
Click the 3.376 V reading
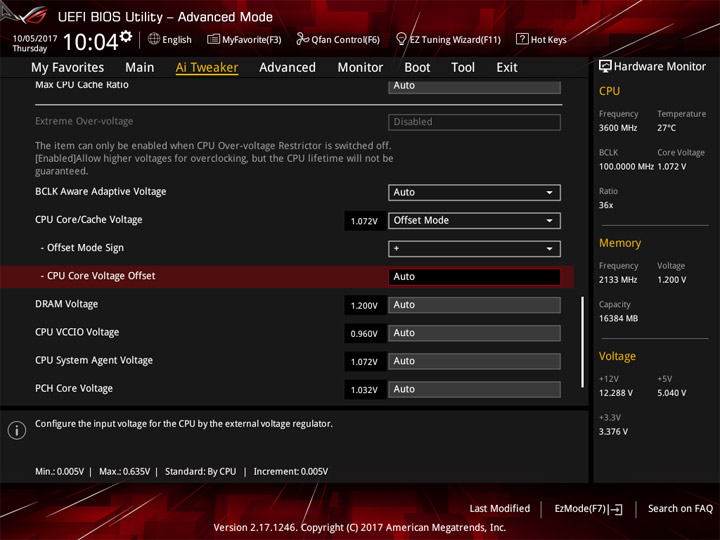(x=613, y=432)
